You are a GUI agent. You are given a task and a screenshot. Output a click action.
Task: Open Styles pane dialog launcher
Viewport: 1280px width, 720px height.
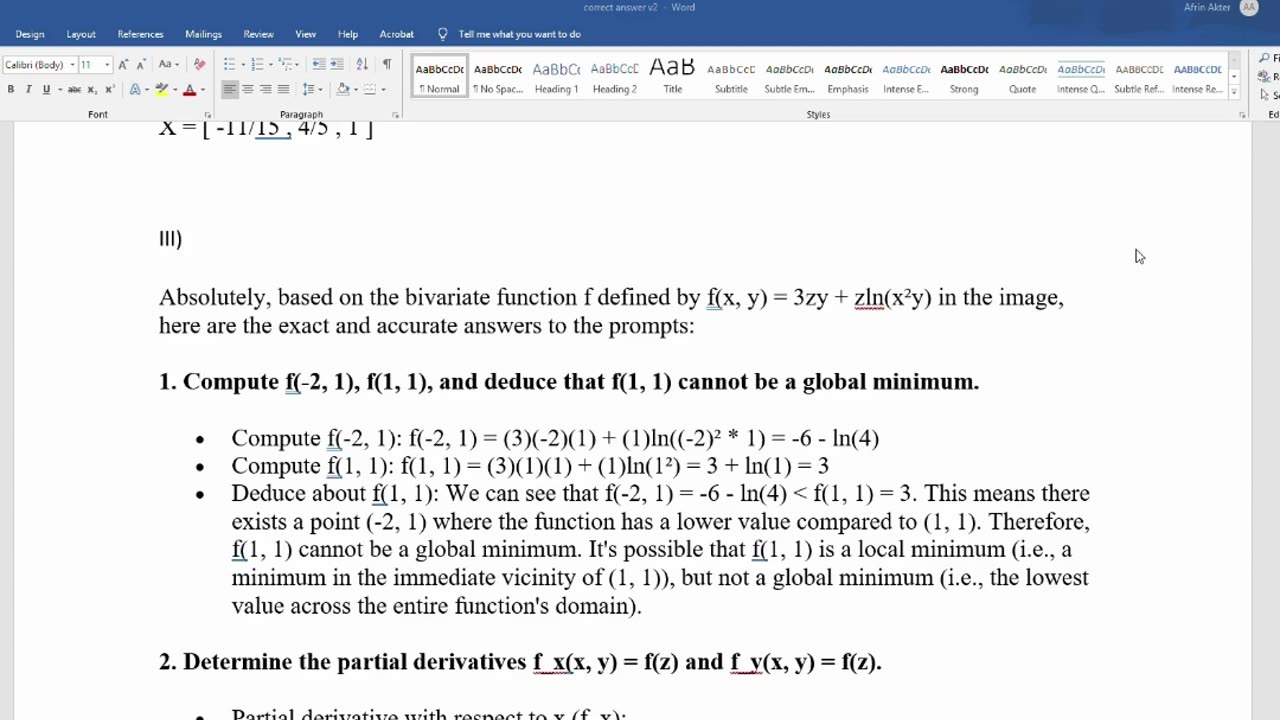[x=1243, y=115]
